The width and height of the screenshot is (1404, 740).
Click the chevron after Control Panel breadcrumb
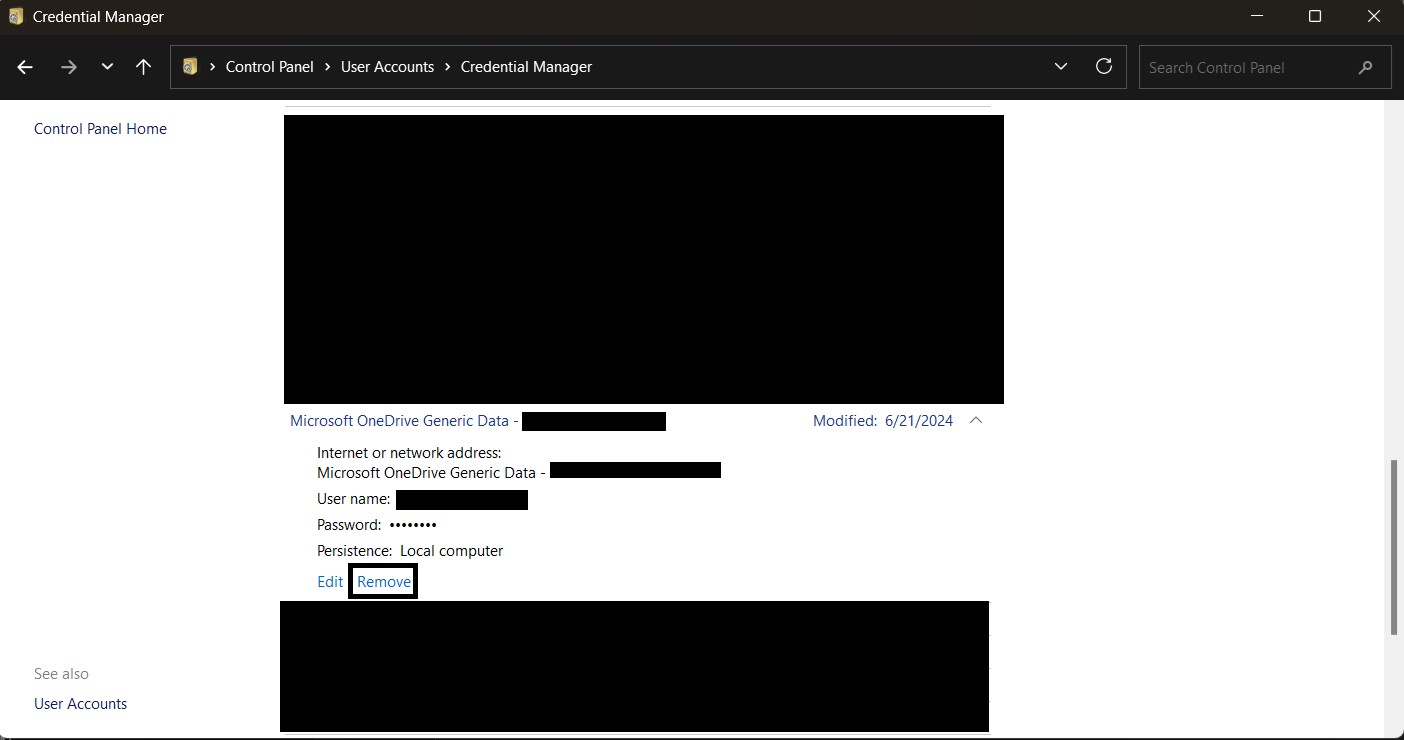coord(328,67)
